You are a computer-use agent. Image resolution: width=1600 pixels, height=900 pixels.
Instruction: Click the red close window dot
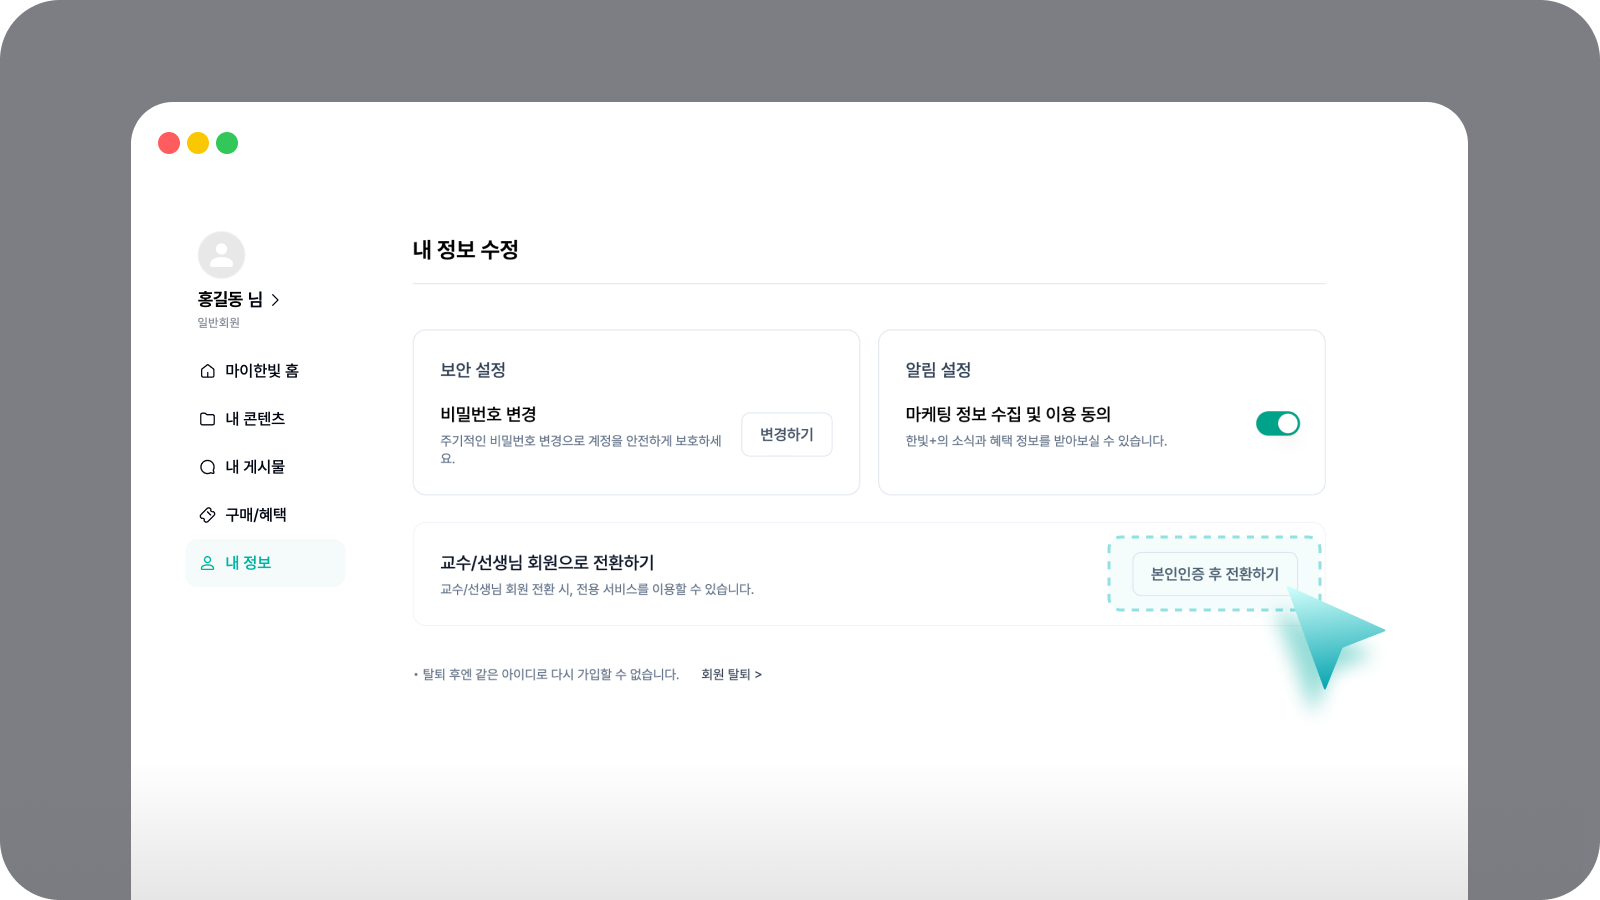pos(169,143)
